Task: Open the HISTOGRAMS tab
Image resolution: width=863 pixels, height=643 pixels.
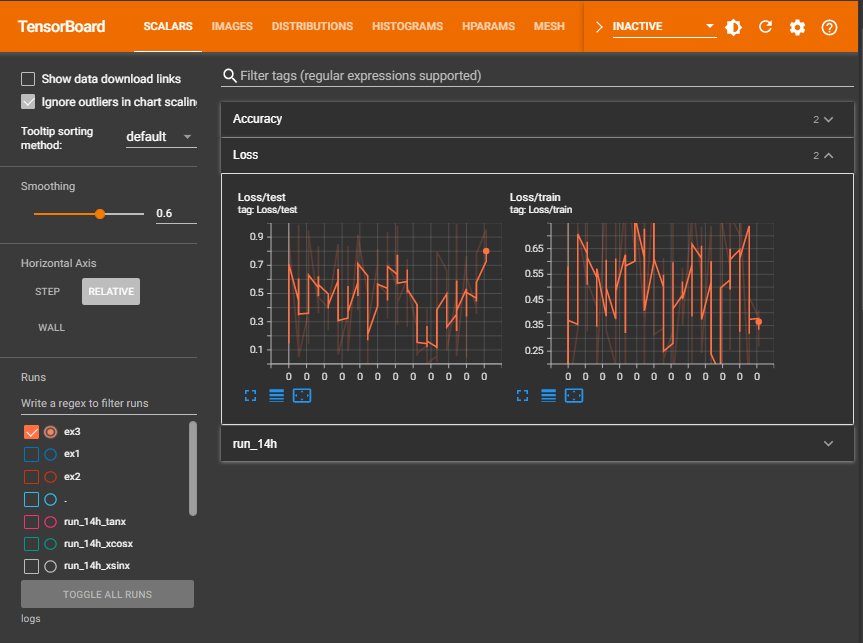Action: (407, 26)
